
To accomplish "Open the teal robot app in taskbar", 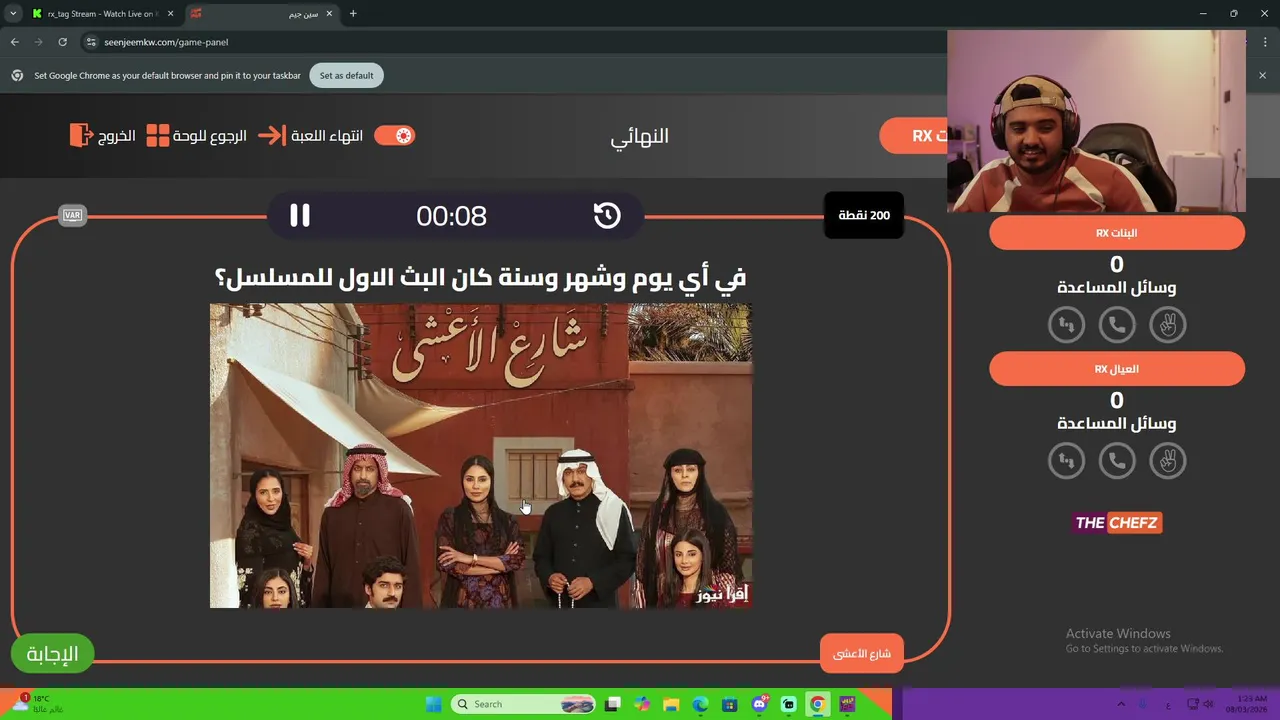I will coord(789,704).
